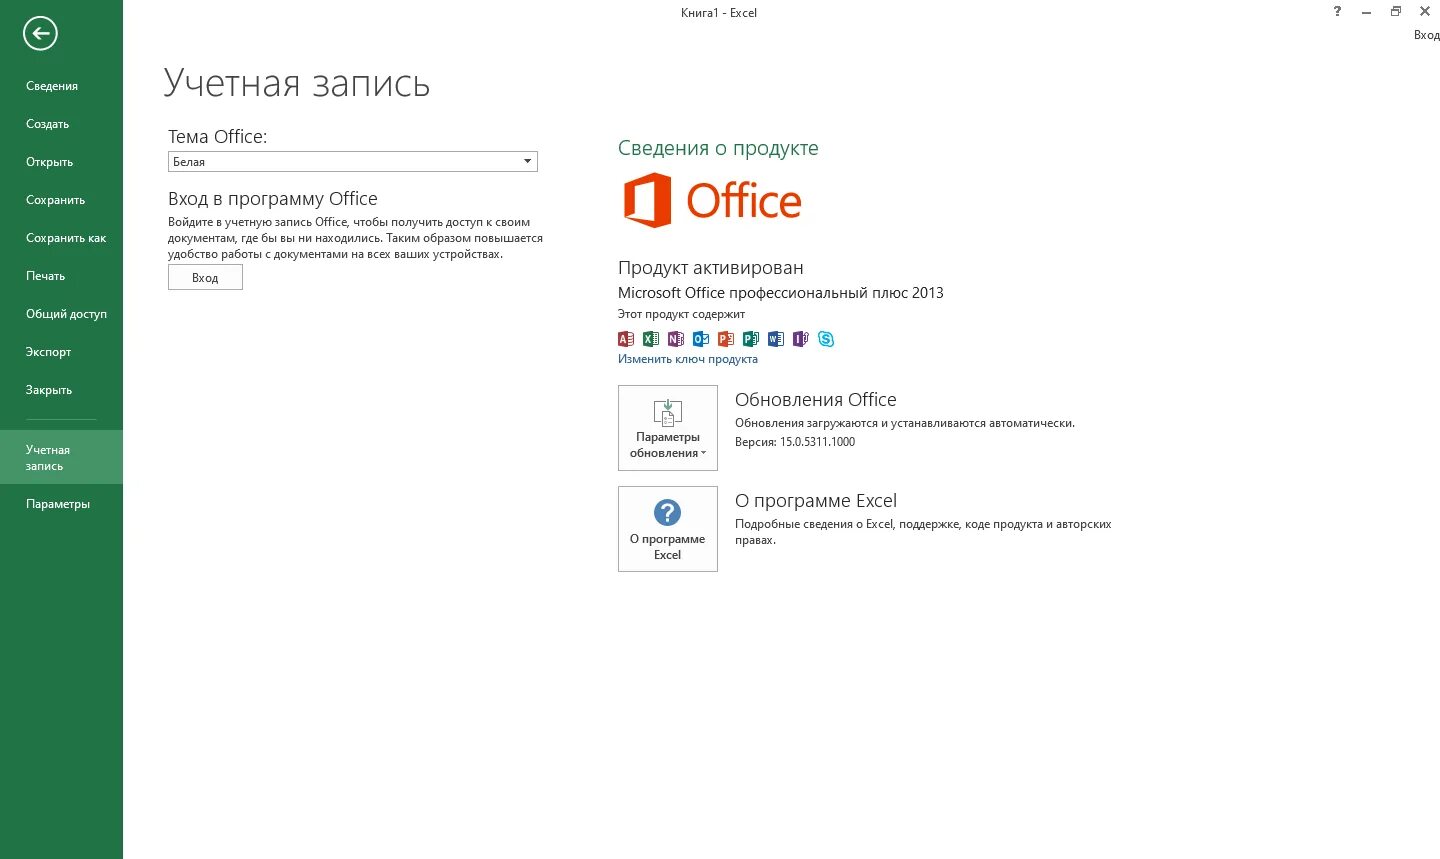Click the Обновления Office heading
This screenshot has width=1440, height=859.
(816, 400)
